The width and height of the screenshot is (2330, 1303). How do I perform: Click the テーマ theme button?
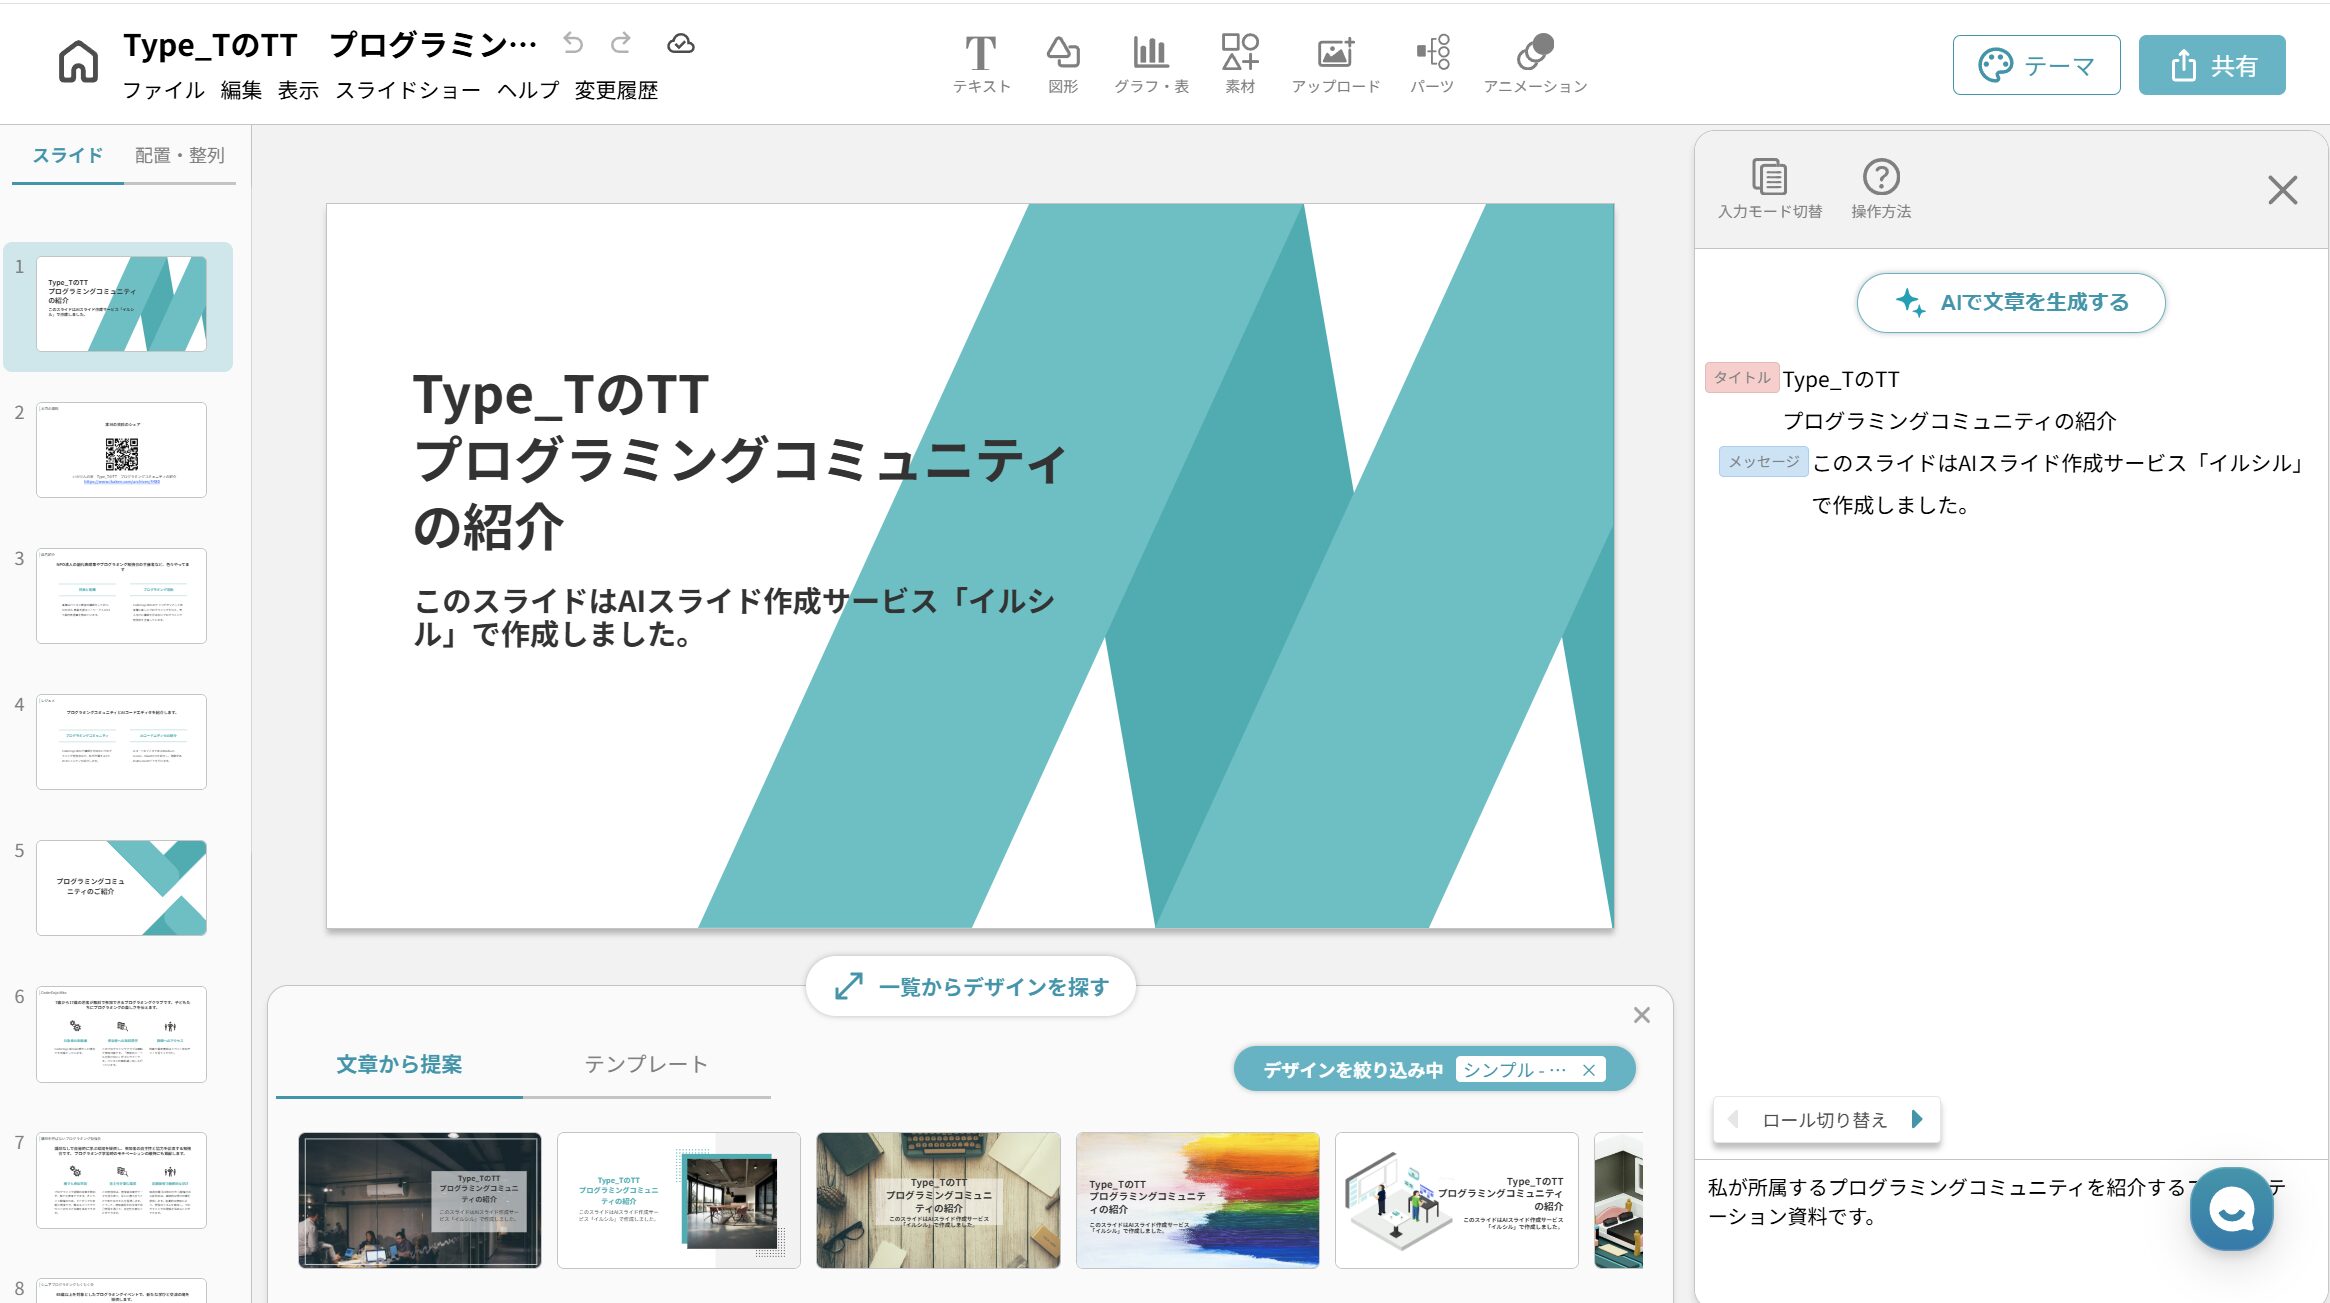coord(2036,66)
